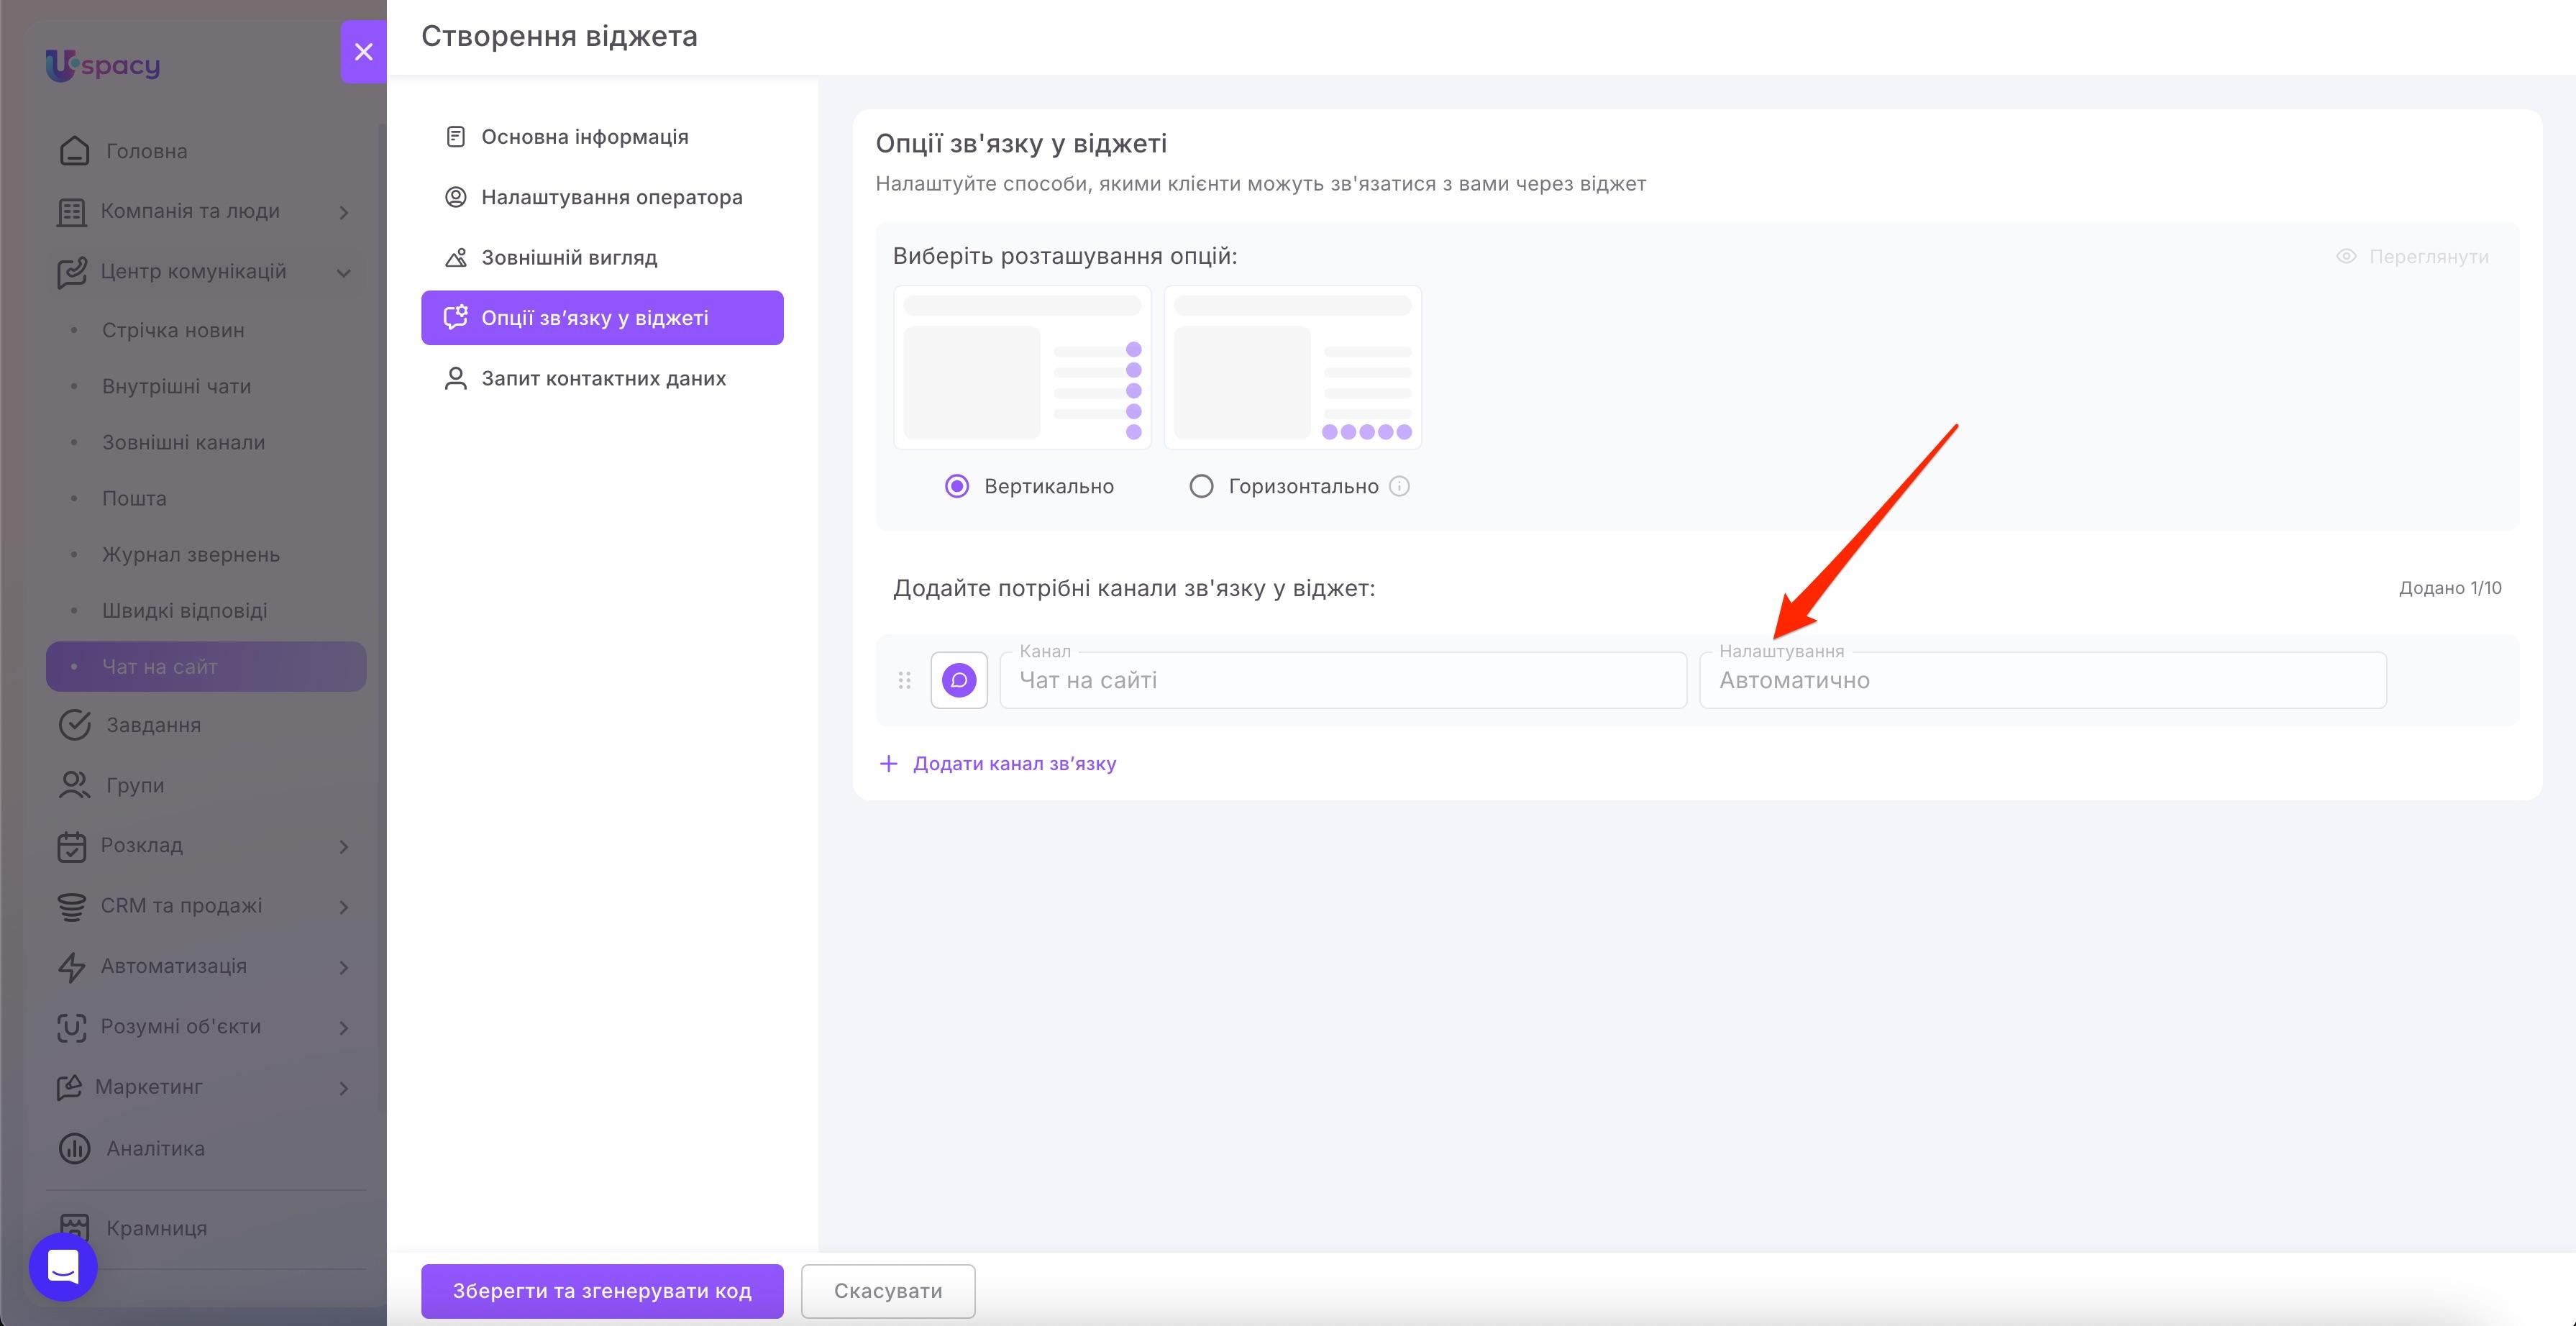Click the Головна home icon
Image resolution: width=2576 pixels, height=1326 pixels.
pos(74,151)
